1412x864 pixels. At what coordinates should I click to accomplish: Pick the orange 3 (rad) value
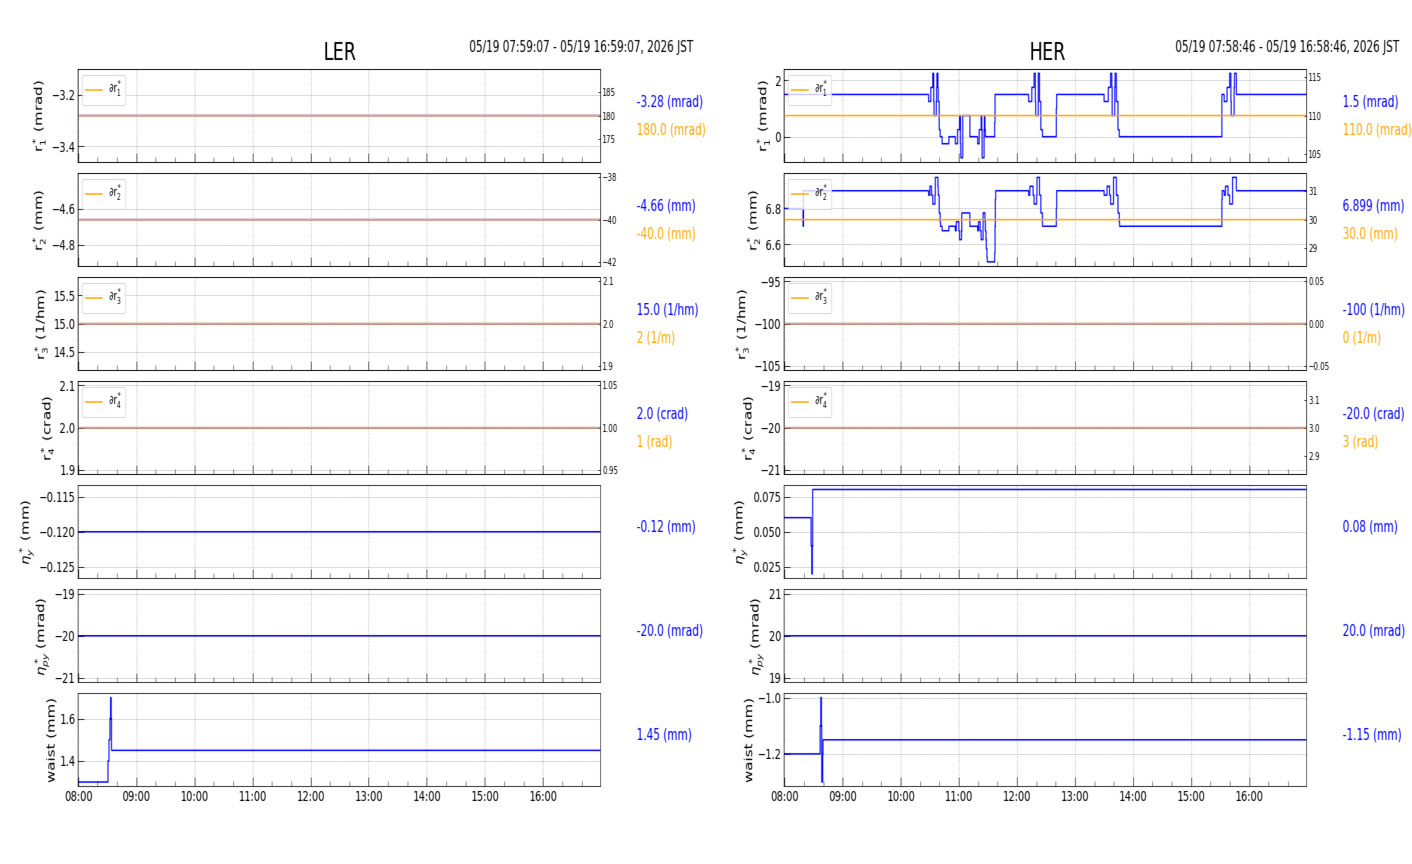[1360, 442]
